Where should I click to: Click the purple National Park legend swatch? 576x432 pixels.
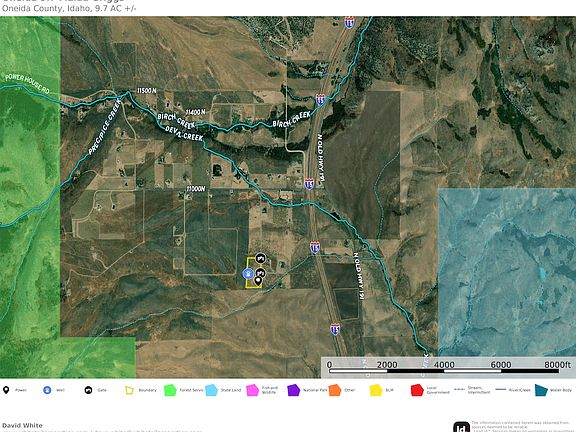294,390
